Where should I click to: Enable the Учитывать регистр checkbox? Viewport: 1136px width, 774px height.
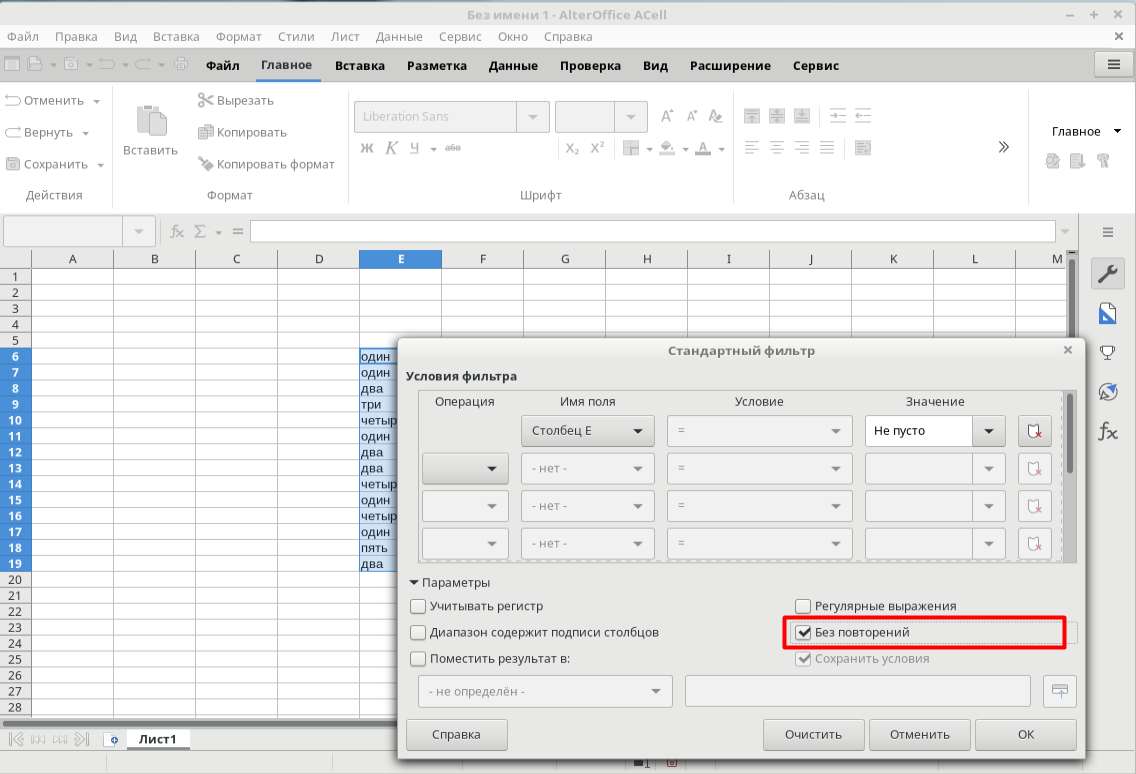[x=418, y=606]
